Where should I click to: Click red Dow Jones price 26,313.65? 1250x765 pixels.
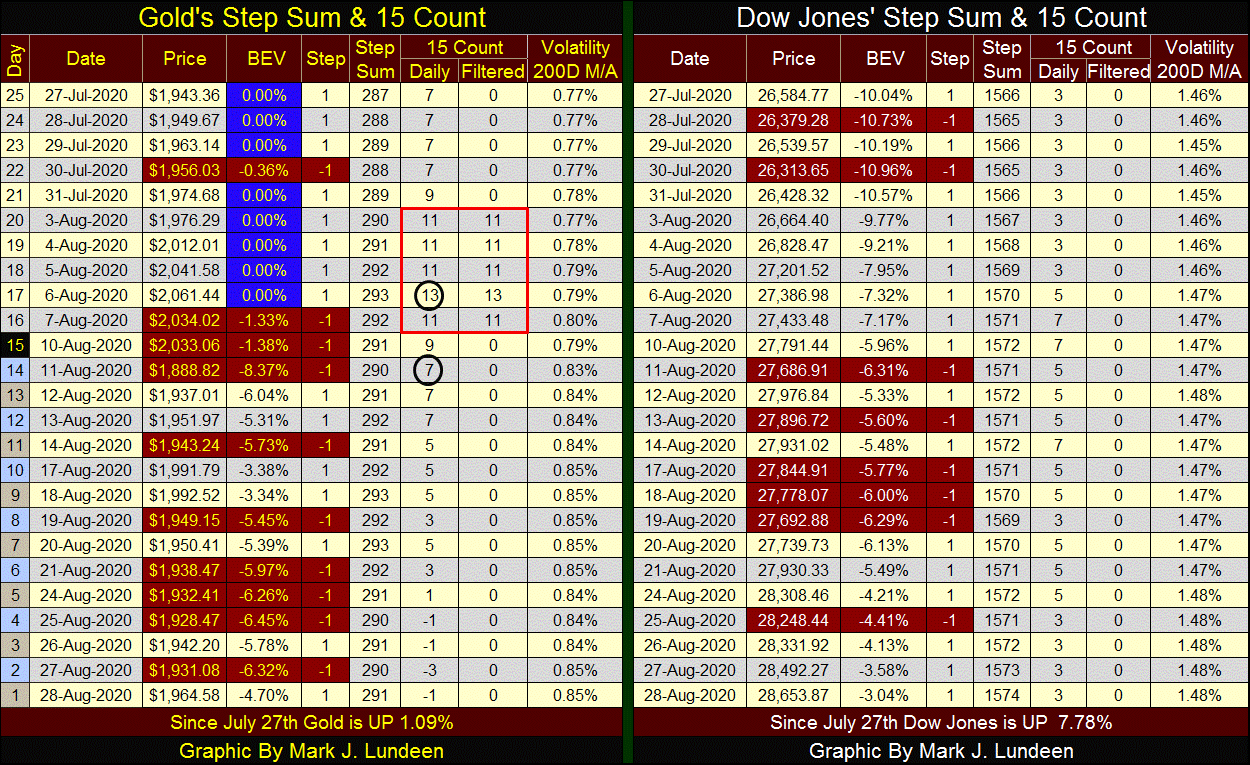click(794, 171)
